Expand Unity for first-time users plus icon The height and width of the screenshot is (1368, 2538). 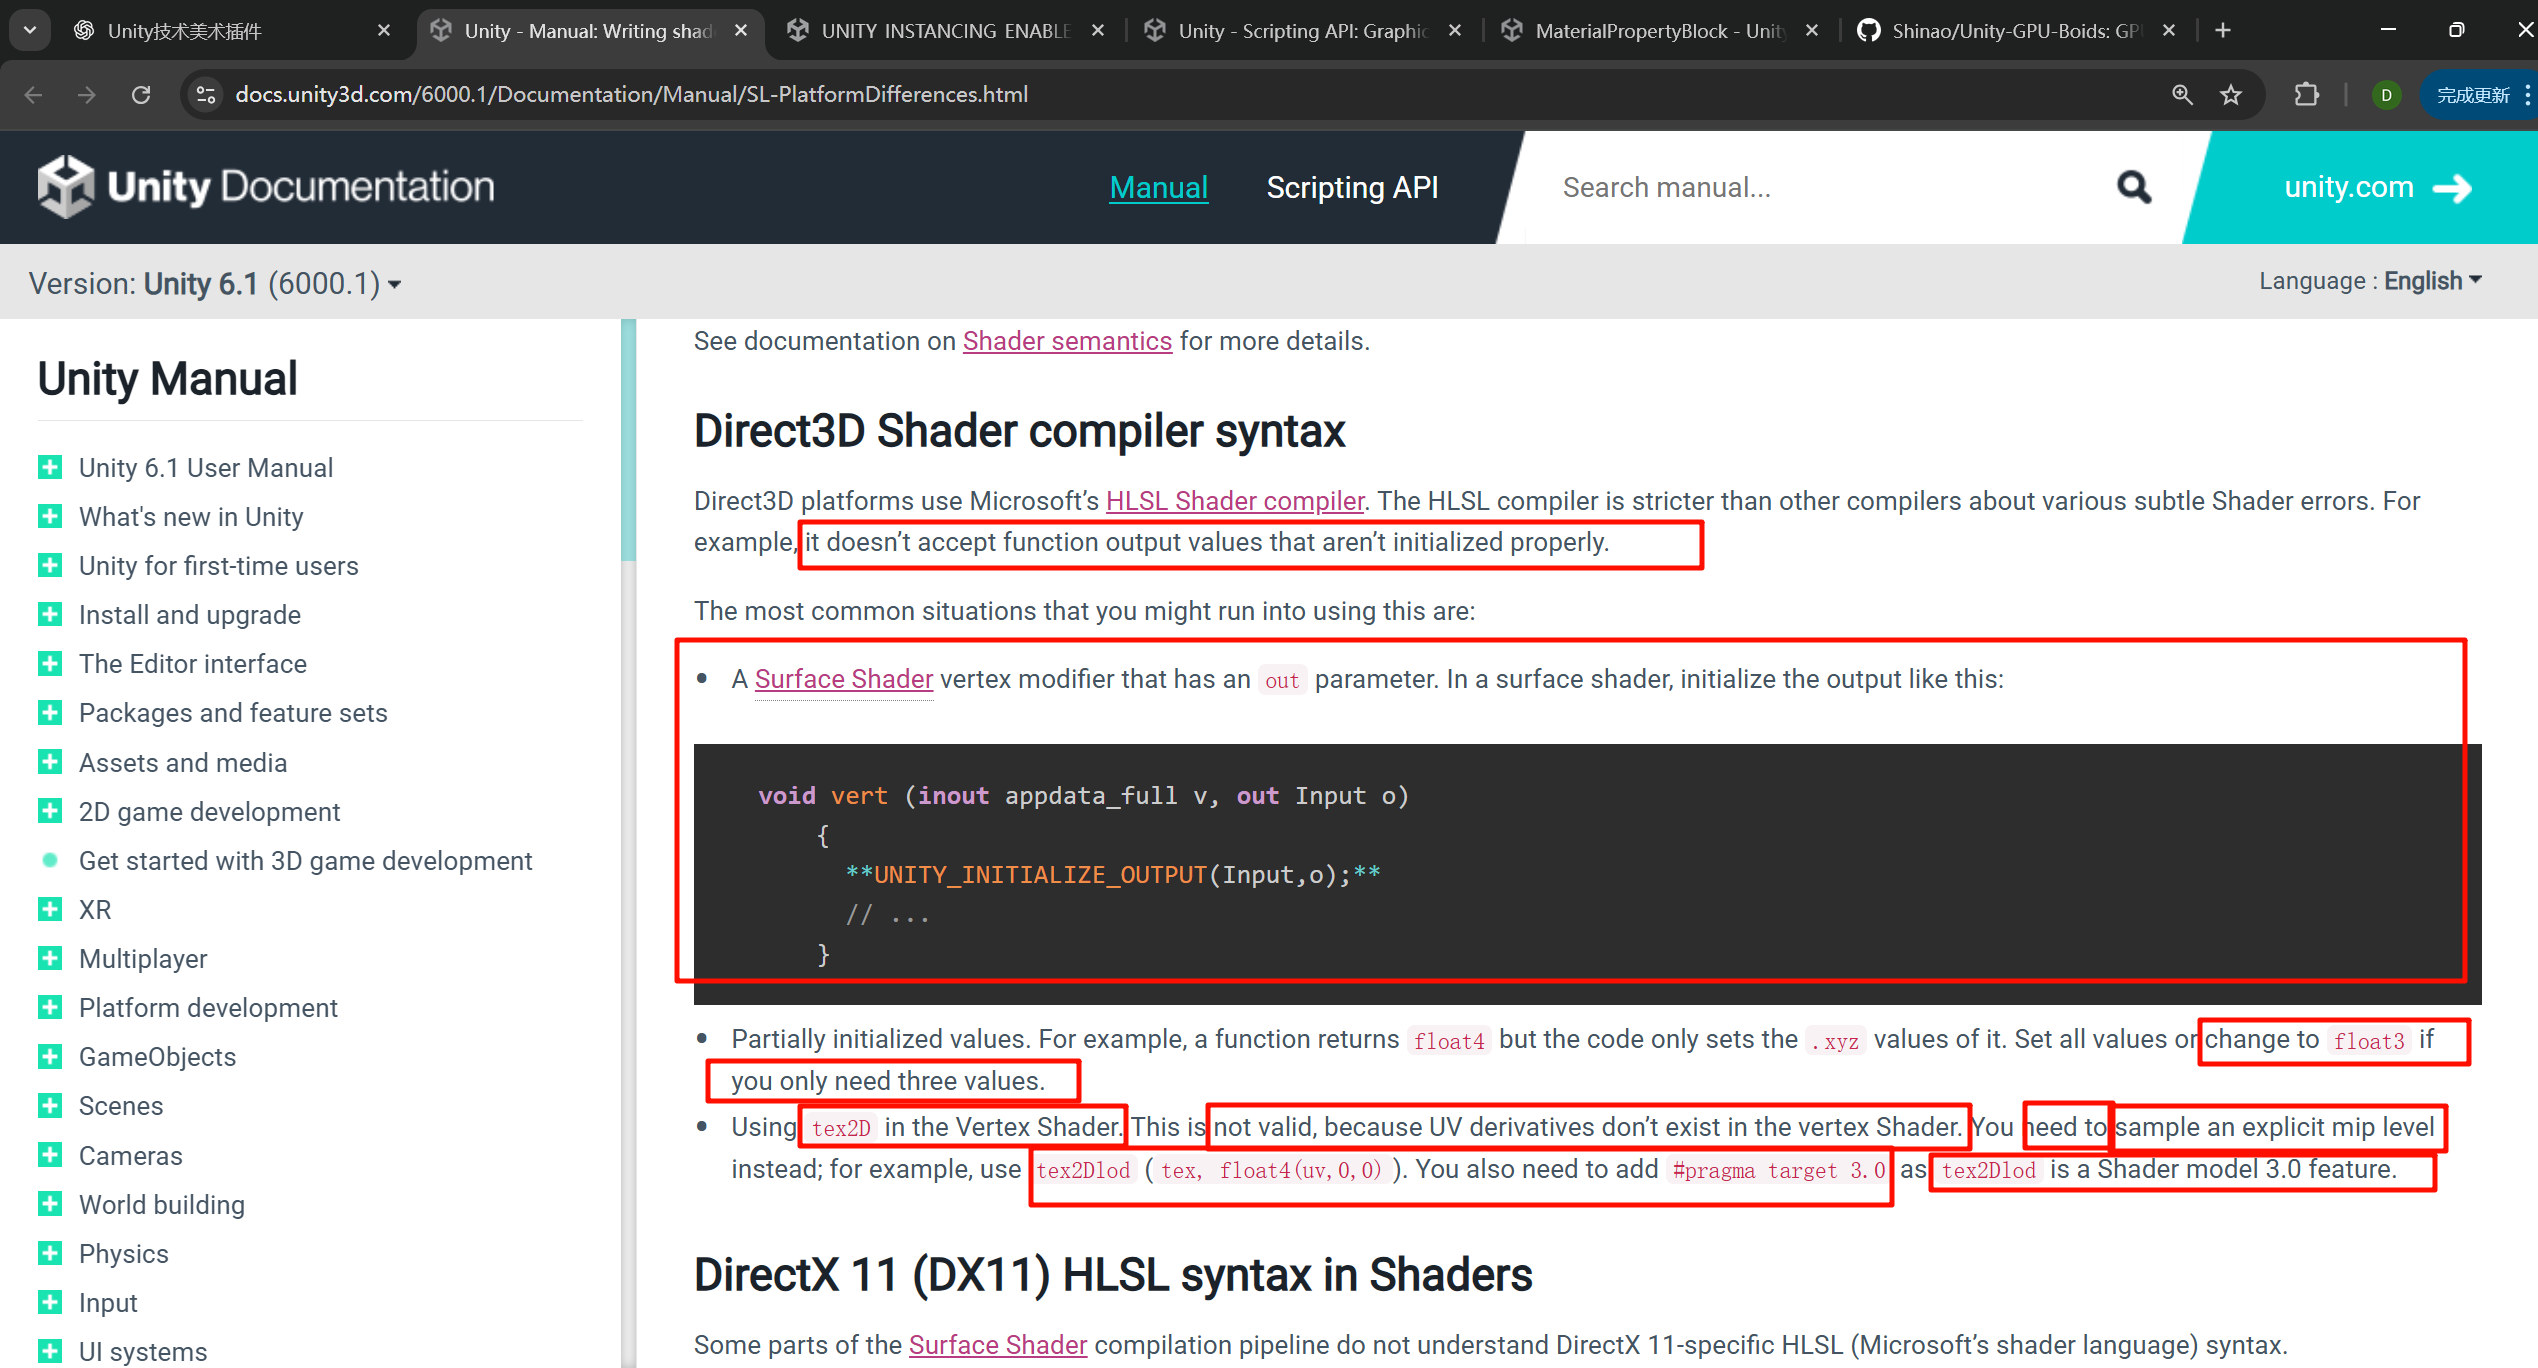(x=50, y=565)
